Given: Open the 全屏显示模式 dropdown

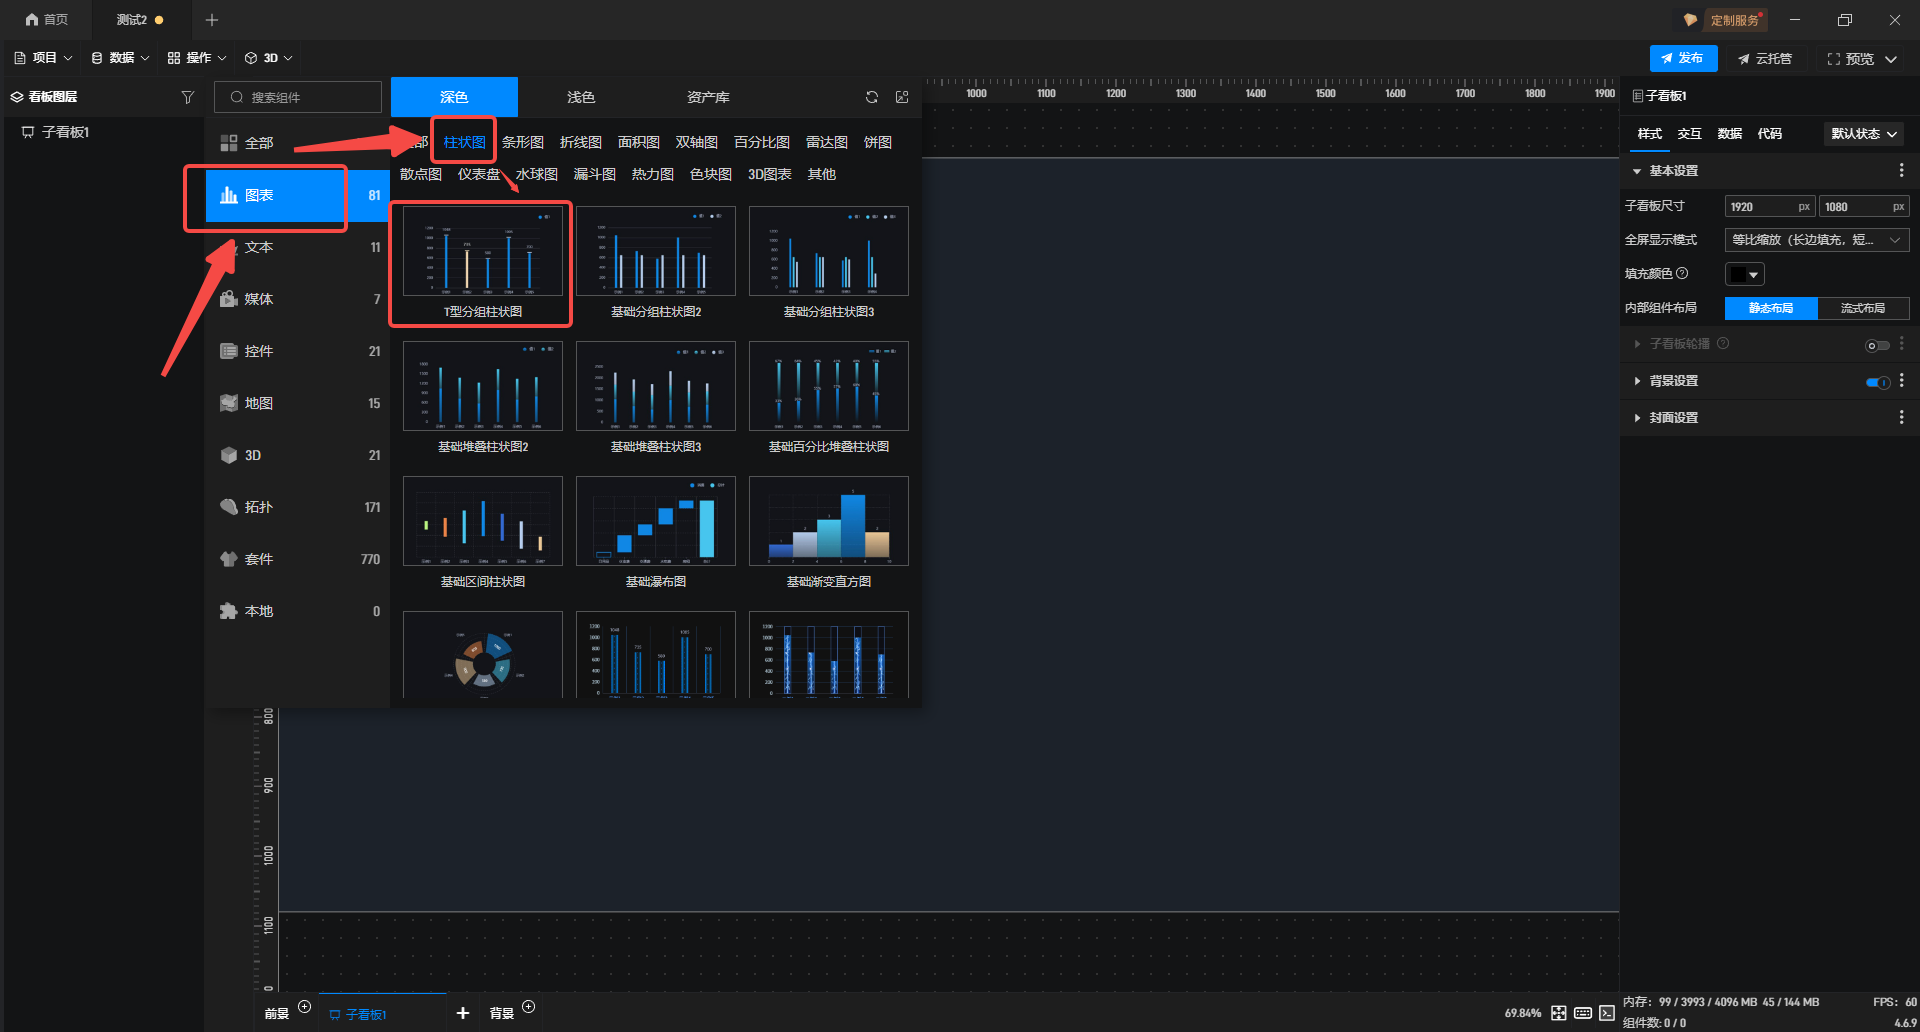Looking at the screenshot, I should point(1816,240).
